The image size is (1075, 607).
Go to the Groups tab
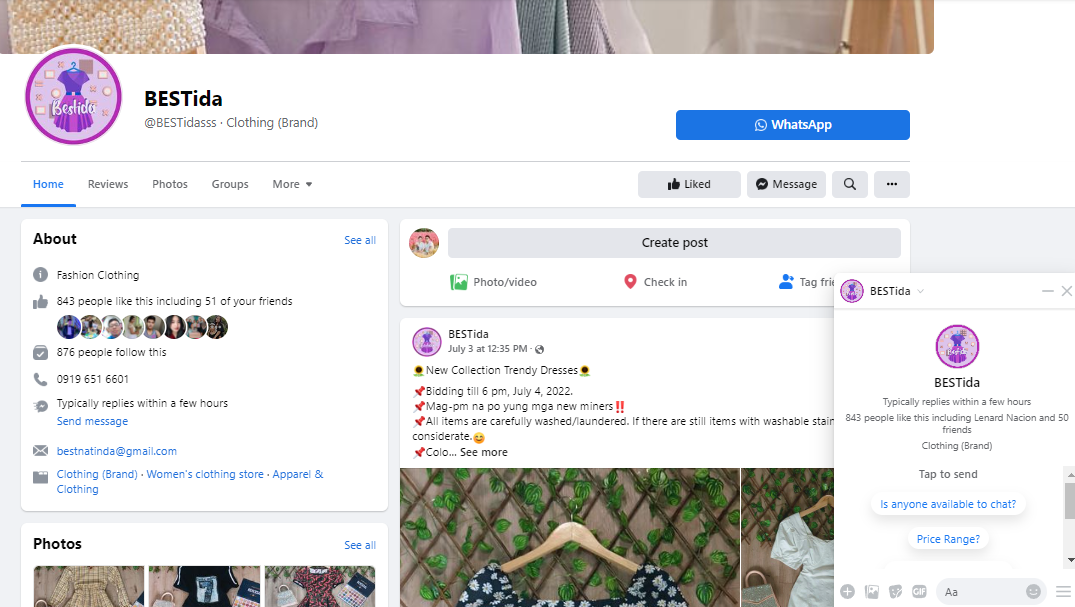click(230, 184)
